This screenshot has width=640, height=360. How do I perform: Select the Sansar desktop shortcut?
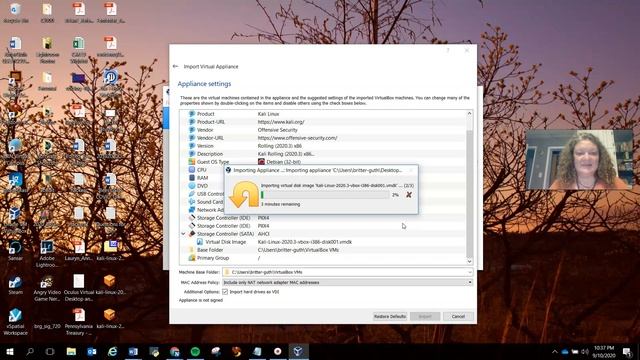click(x=15, y=251)
